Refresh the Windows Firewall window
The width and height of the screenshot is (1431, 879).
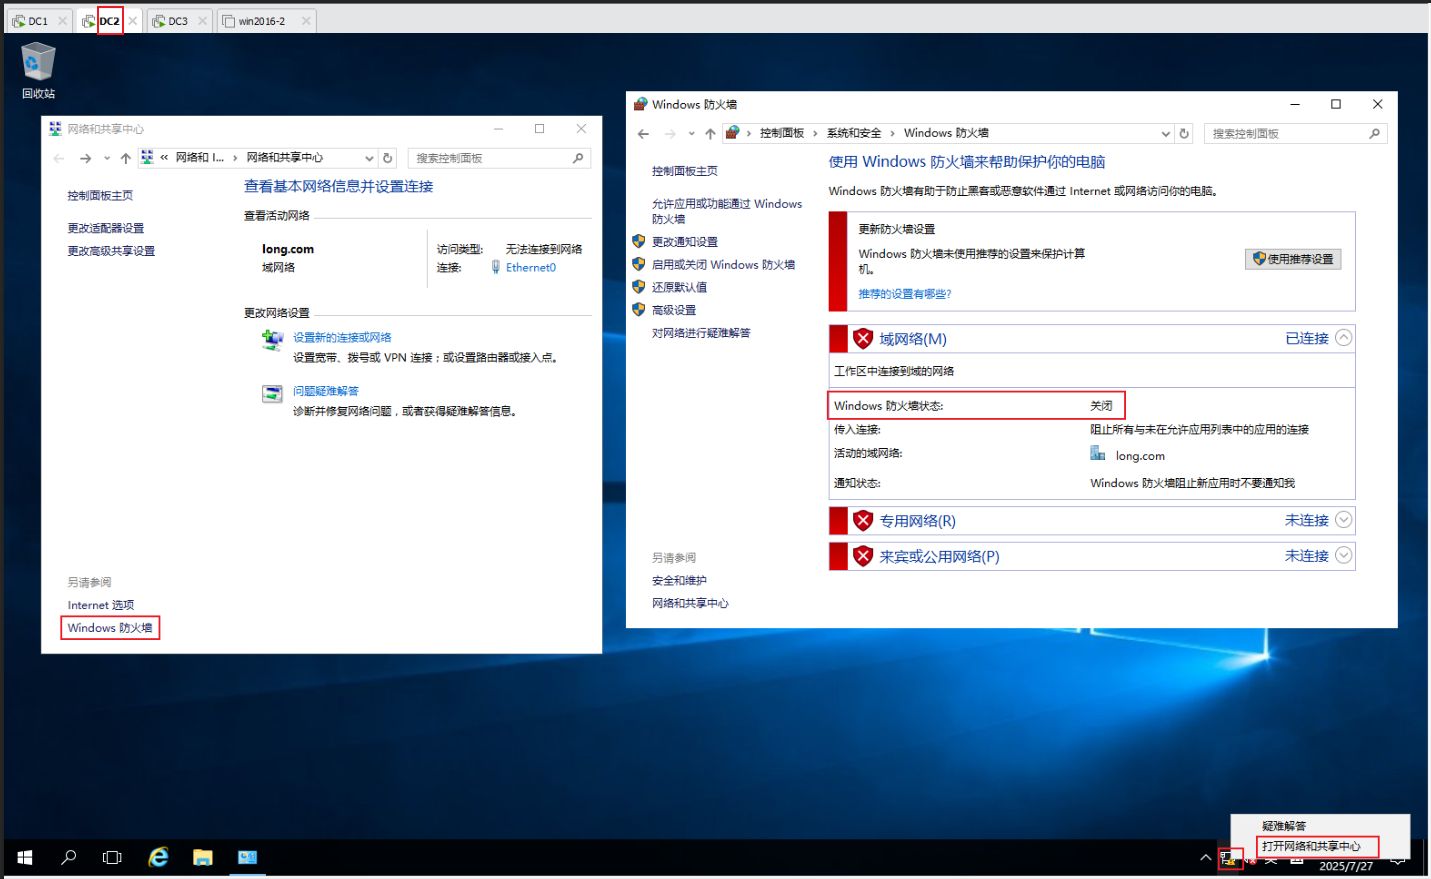click(x=1184, y=134)
